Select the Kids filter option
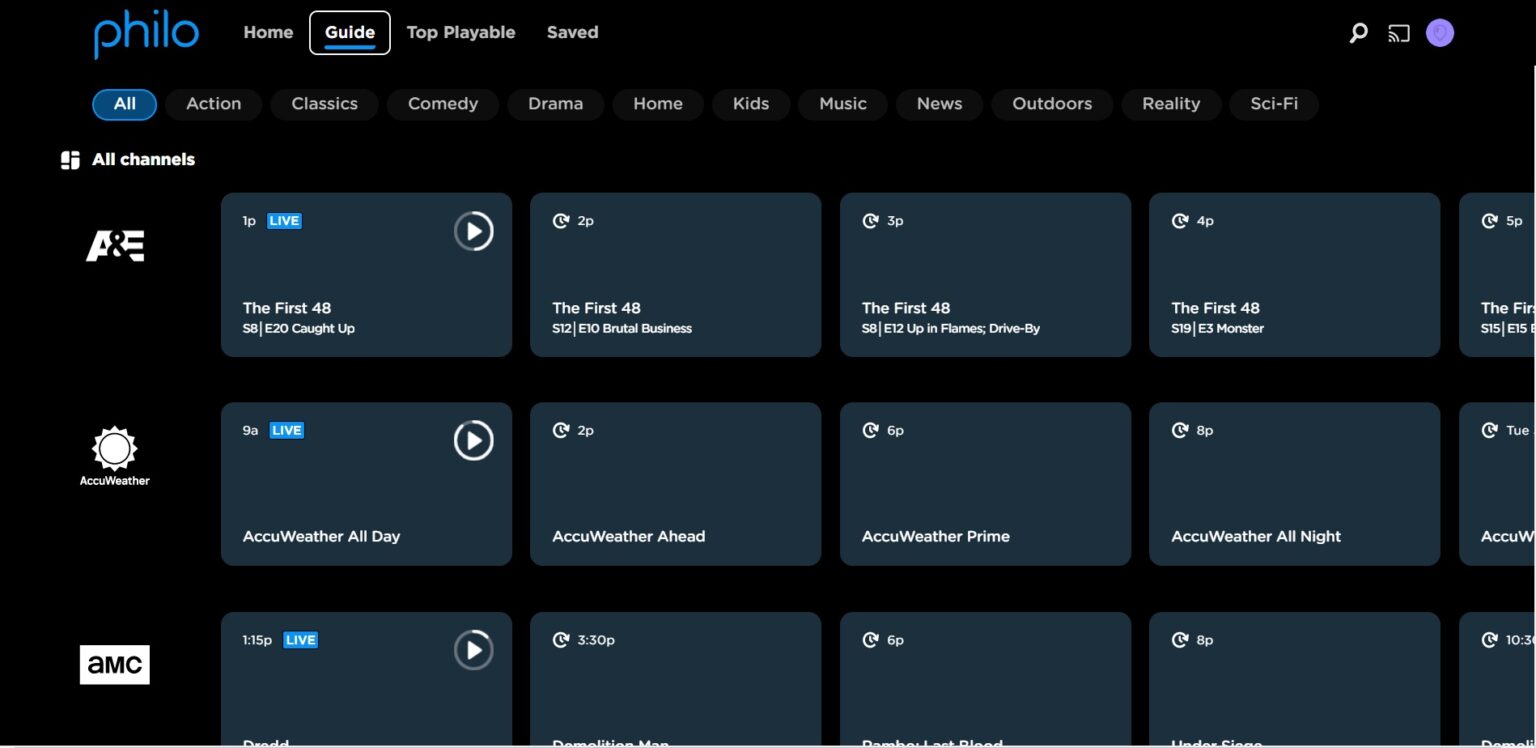The height and width of the screenshot is (748, 1536). (751, 104)
